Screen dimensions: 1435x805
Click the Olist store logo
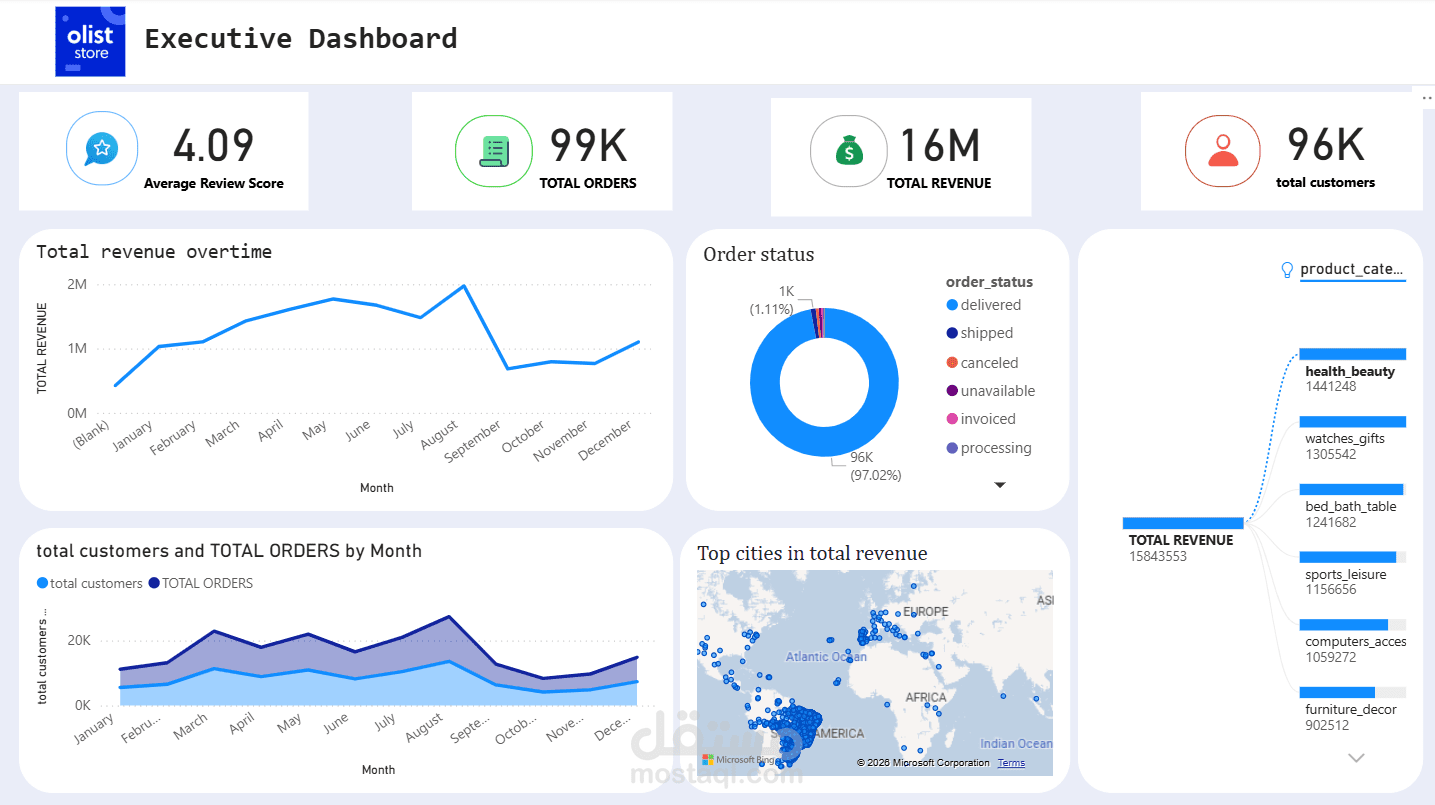pyautogui.click(x=90, y=41)
